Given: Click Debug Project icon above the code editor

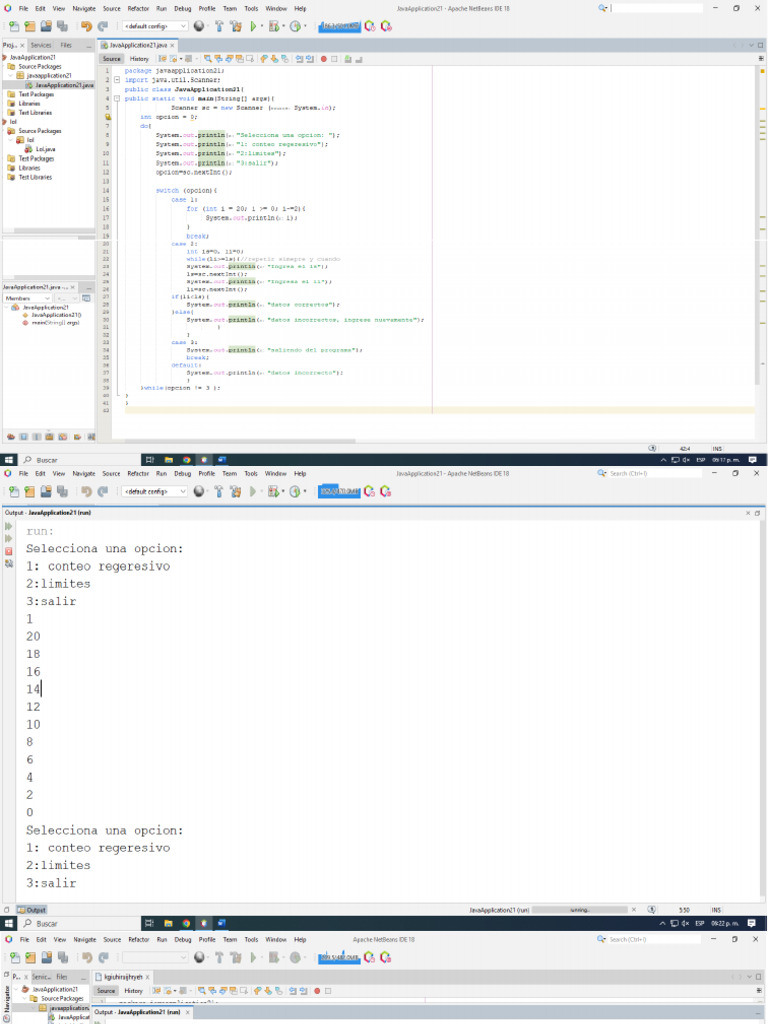Looking at the screenshot, I should pyautogui.click(x=274, y=26).
